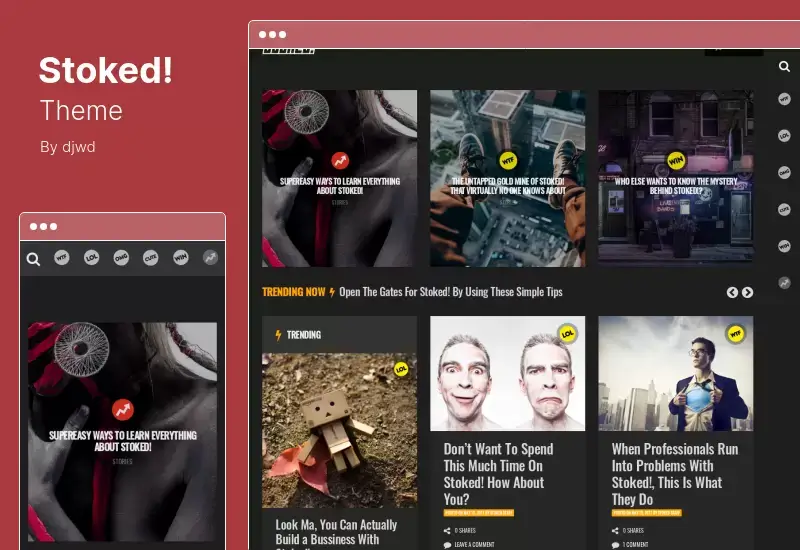
Task: Tap the WIN icon in the mobile preview toolbar
Action: (x=181, y=258)
